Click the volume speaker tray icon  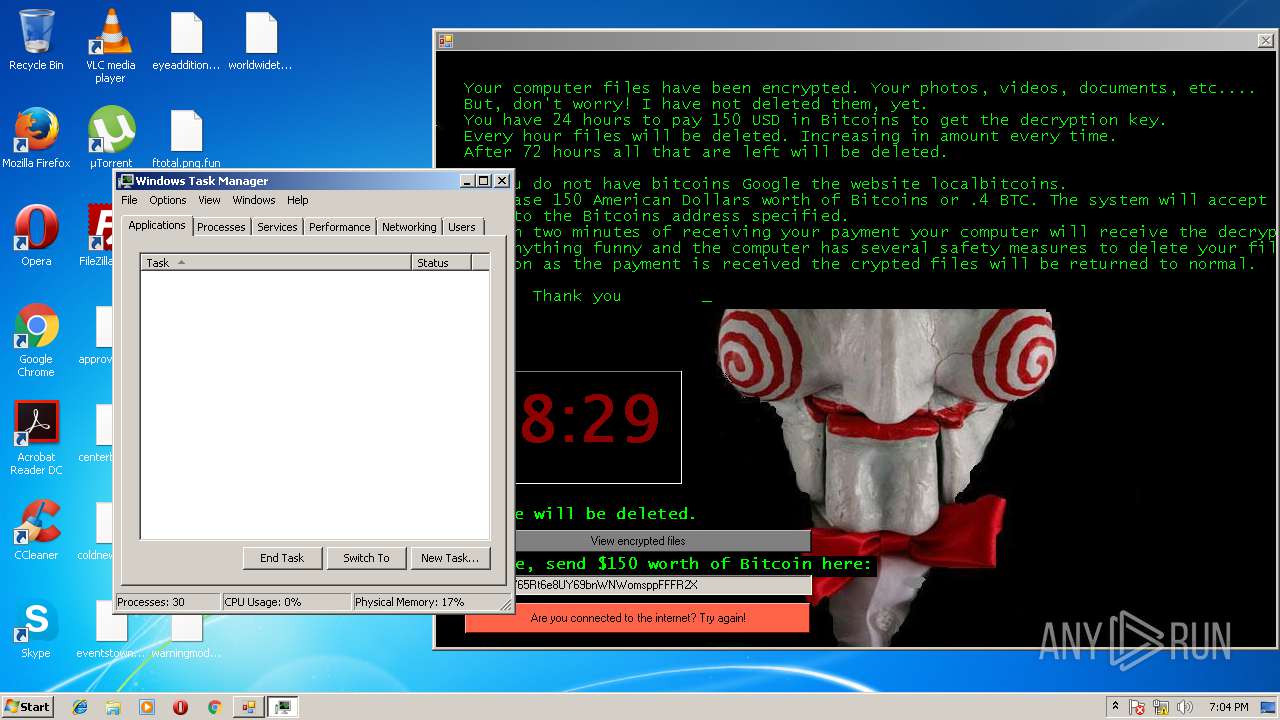pyautogui.click(x=1186, y=707)
